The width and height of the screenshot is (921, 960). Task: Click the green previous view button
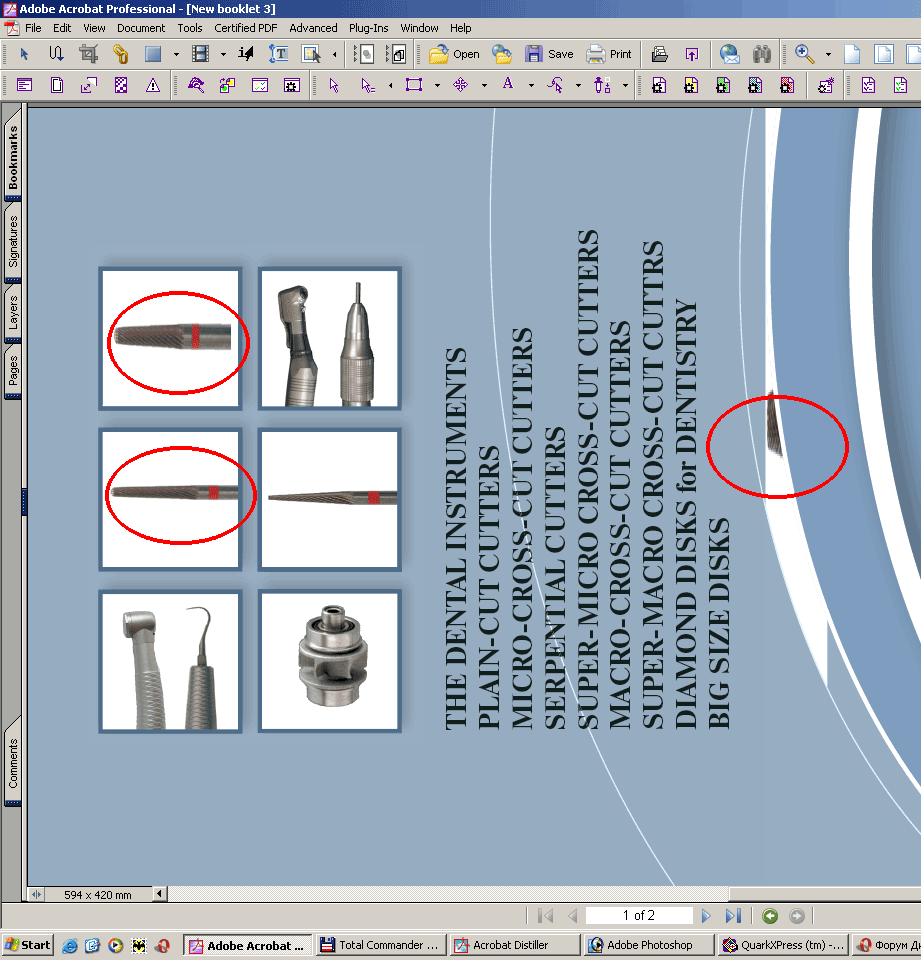(770, 916)
